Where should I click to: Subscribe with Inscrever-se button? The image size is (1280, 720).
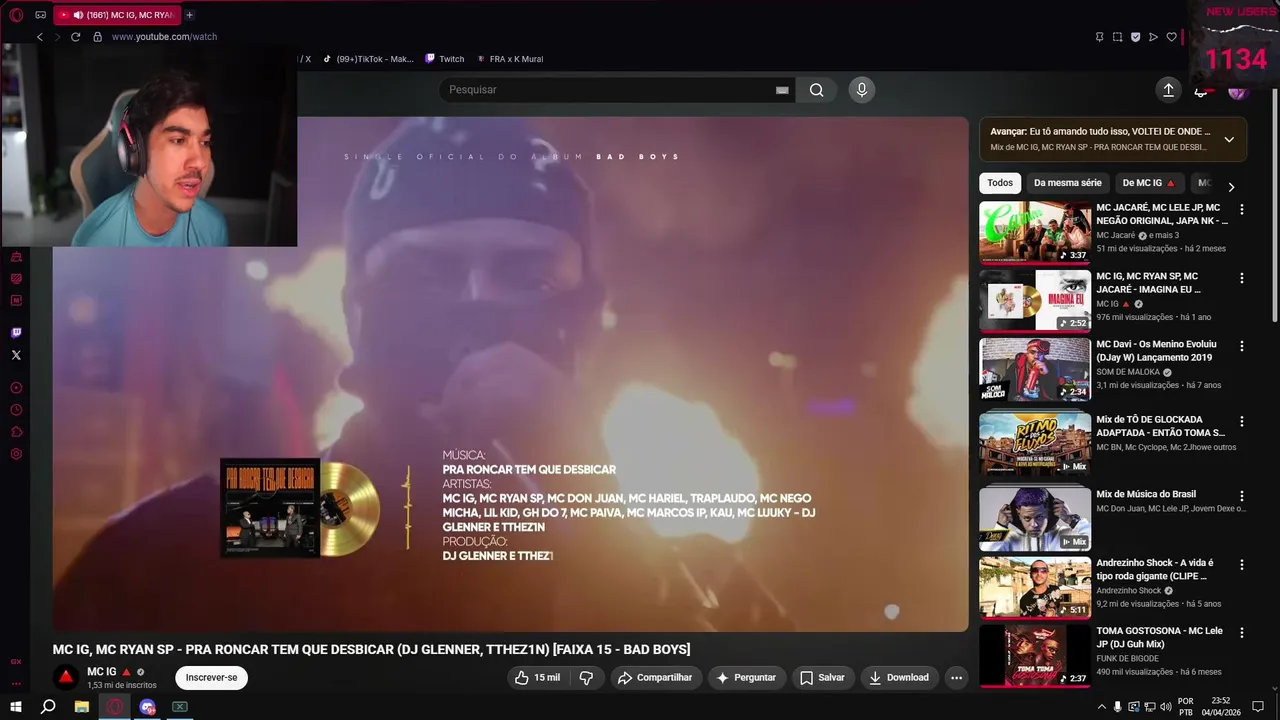click(x=211, y=678)
